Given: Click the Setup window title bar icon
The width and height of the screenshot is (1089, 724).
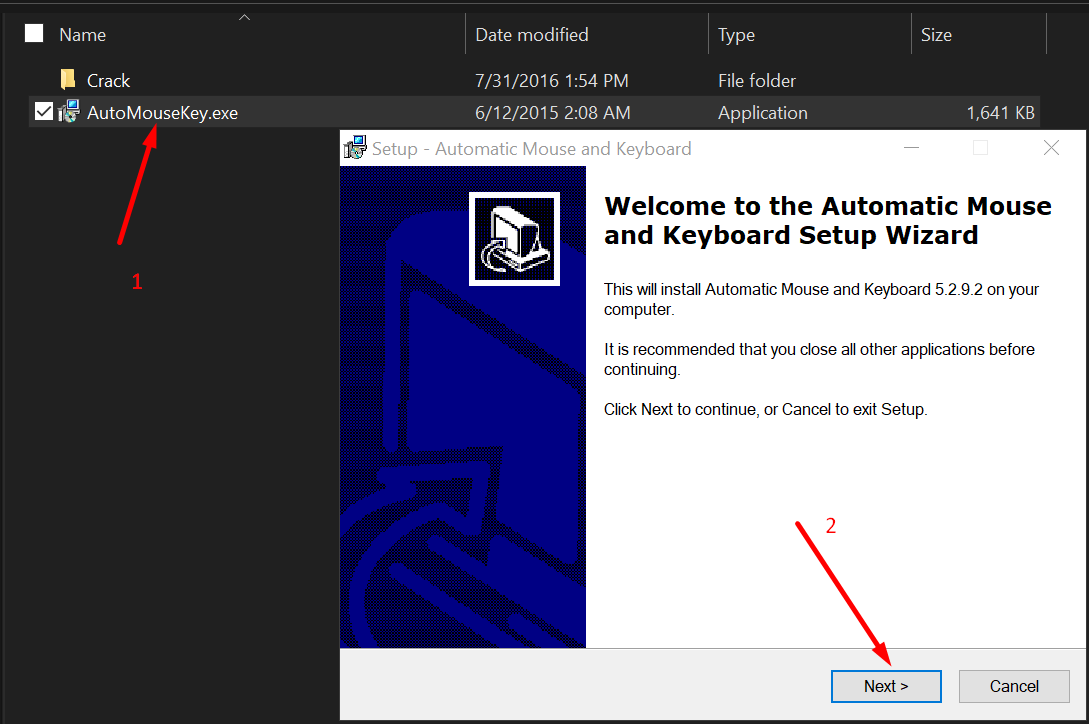Looking at the screenshot, I should click(354, 148).
